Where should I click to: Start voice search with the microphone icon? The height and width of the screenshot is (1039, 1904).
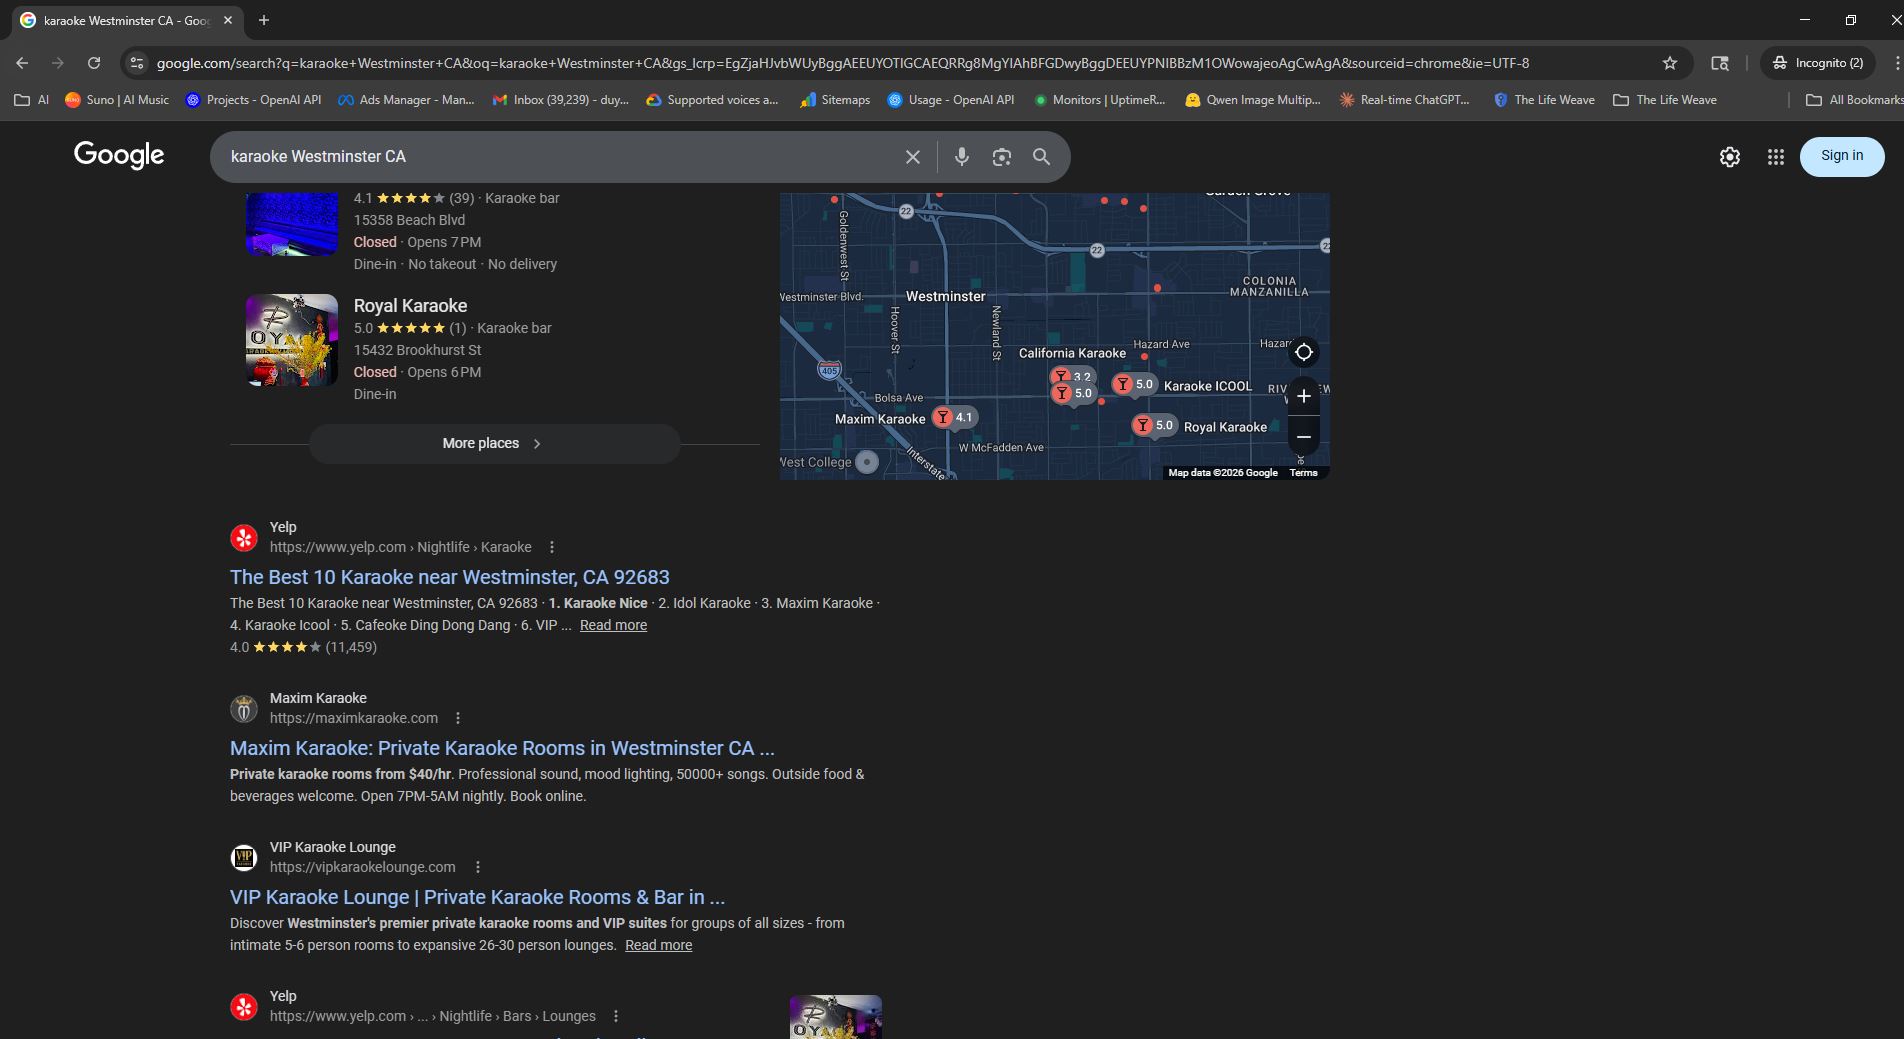tap(961, 157)
